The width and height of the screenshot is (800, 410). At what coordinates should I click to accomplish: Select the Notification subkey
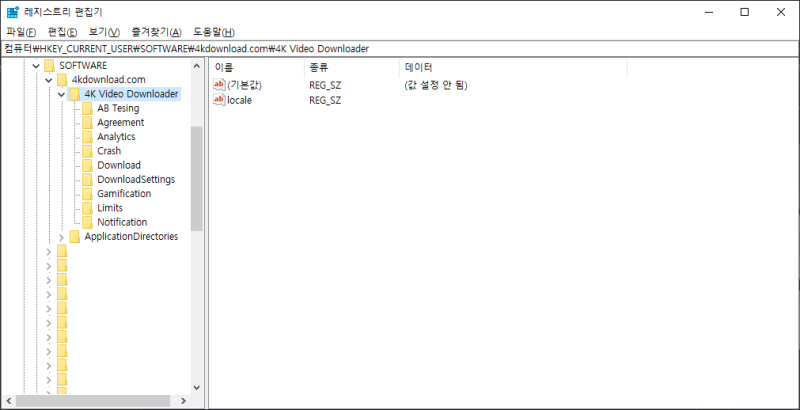click(122, 222)
